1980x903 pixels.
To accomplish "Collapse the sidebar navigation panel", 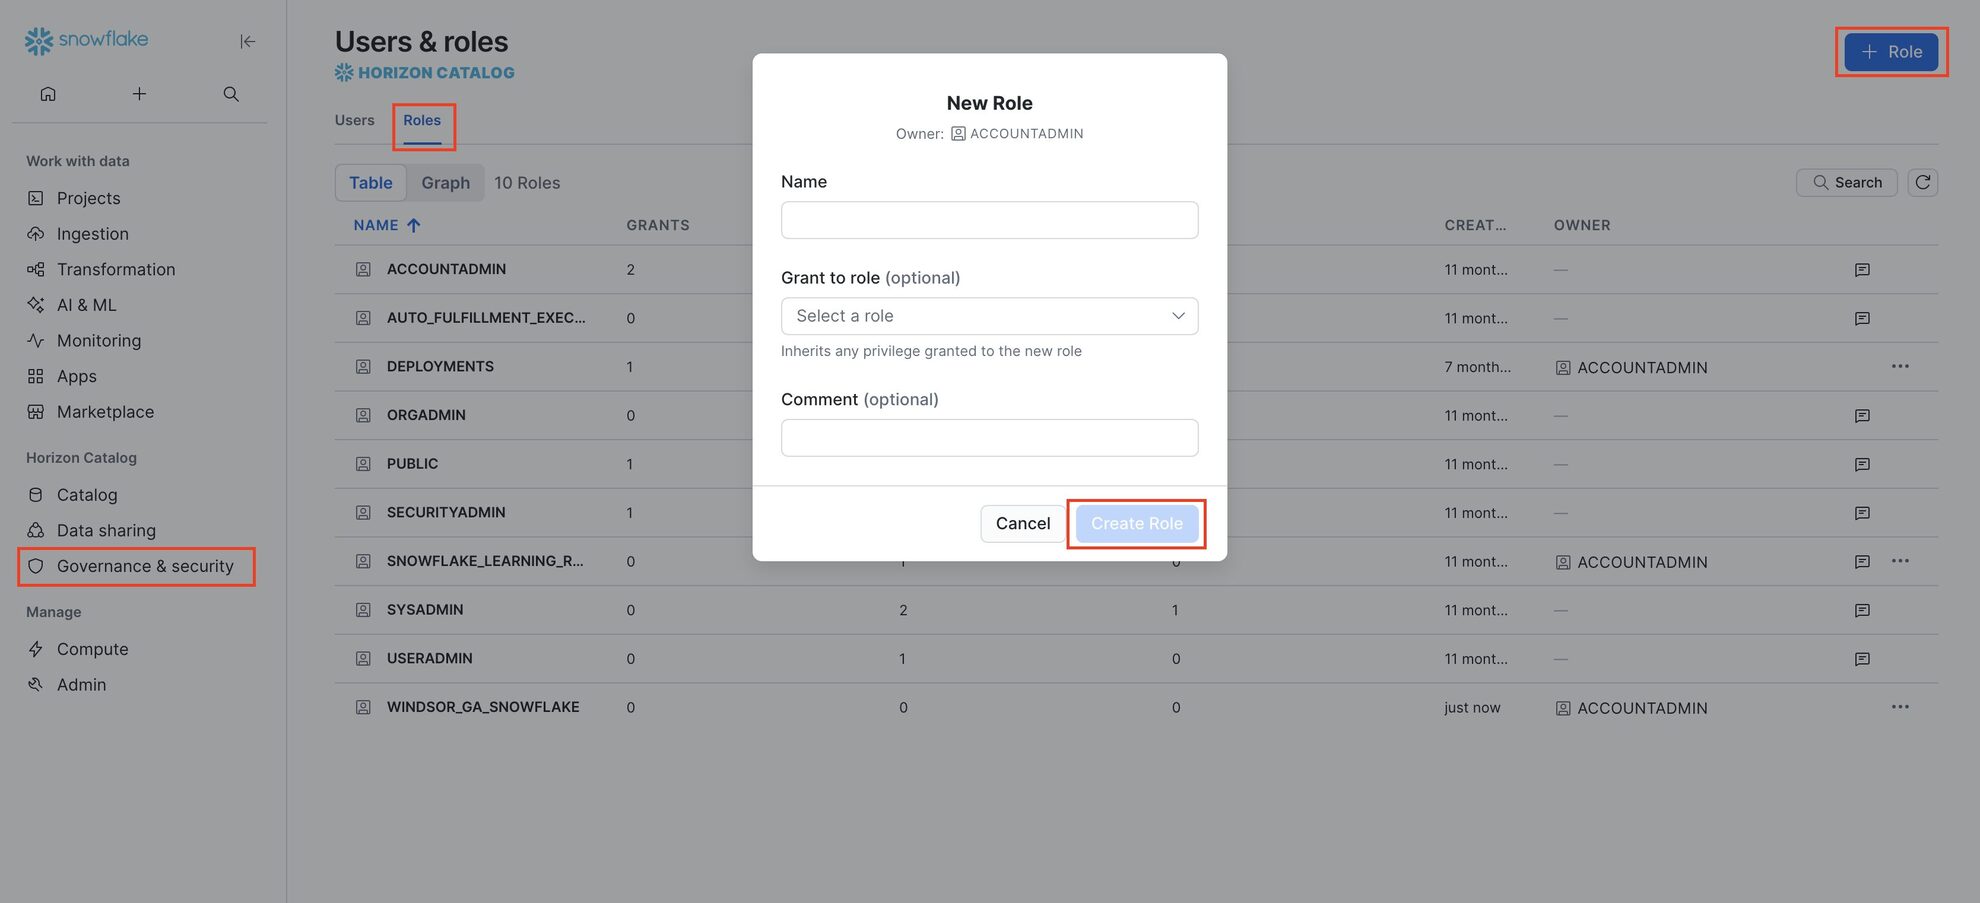I will [247, 41].
